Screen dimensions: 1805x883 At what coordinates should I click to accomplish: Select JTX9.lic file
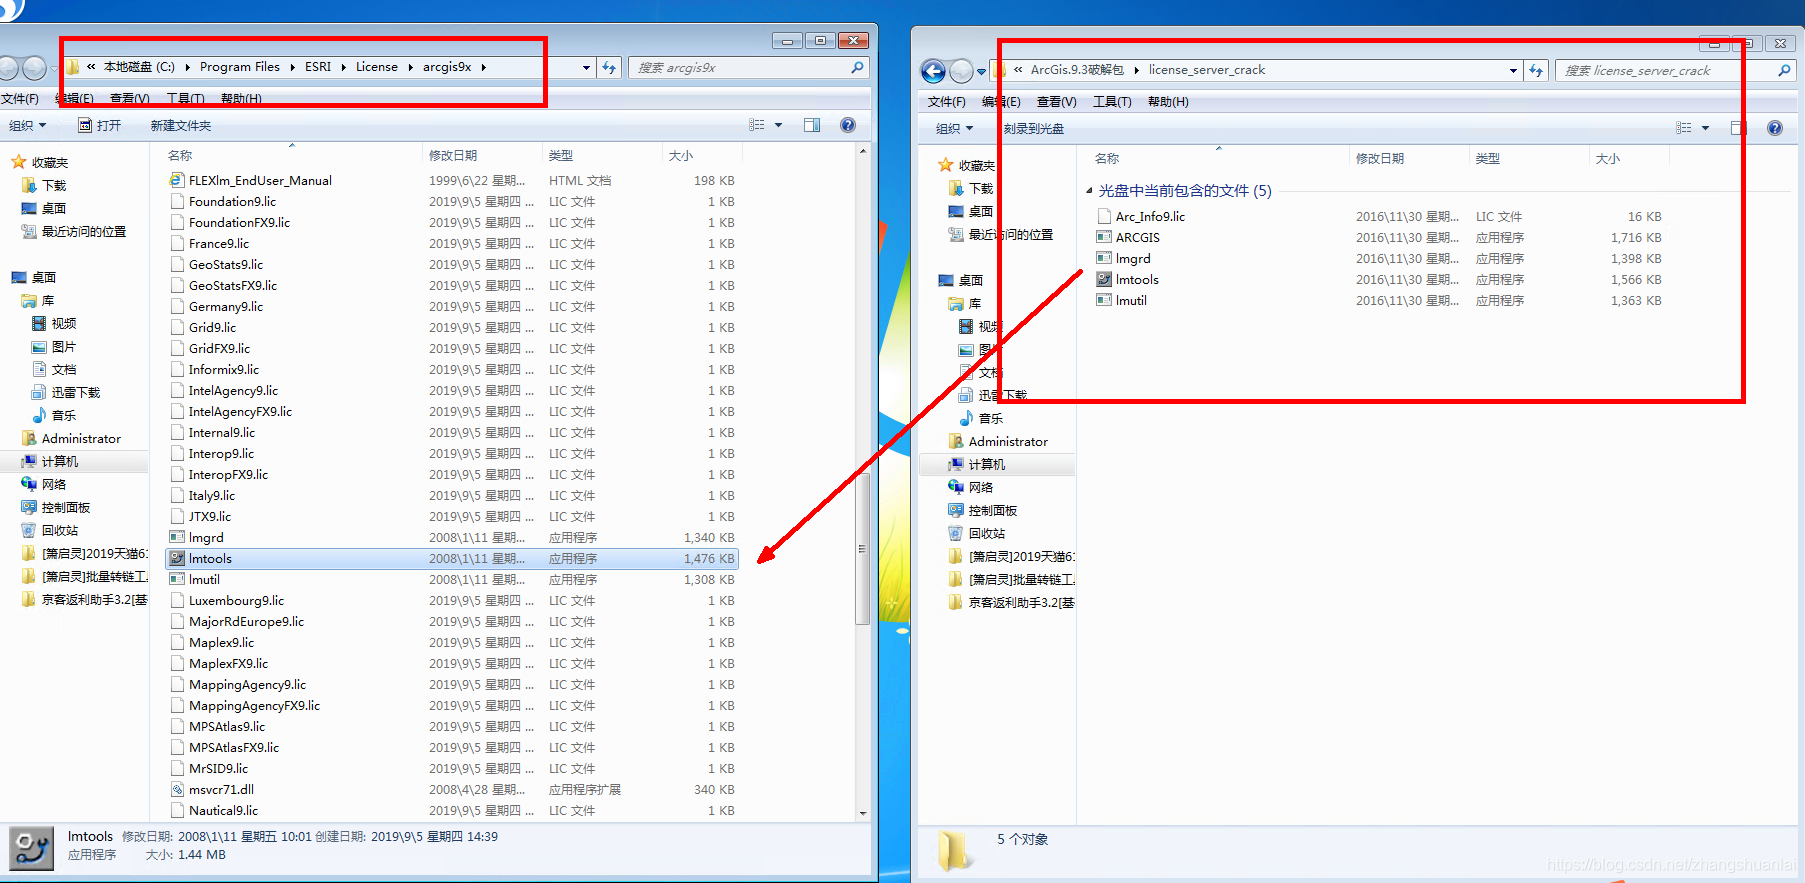click(x=210, y=516)
